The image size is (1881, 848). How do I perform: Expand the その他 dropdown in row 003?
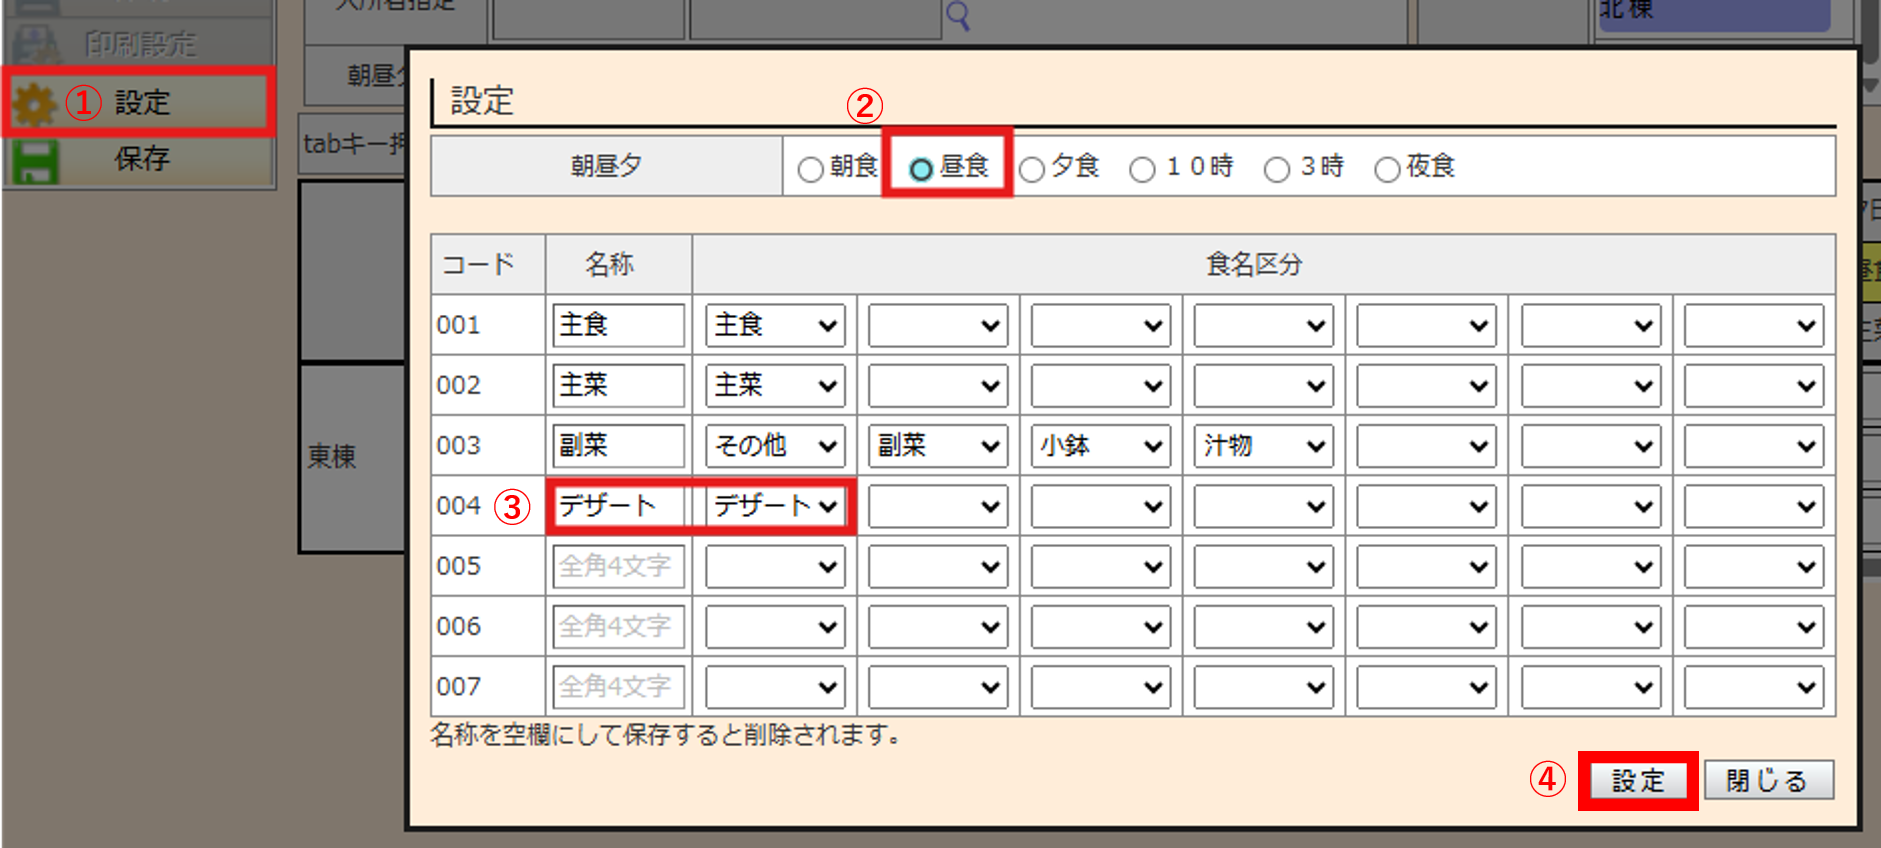[775, 446]
